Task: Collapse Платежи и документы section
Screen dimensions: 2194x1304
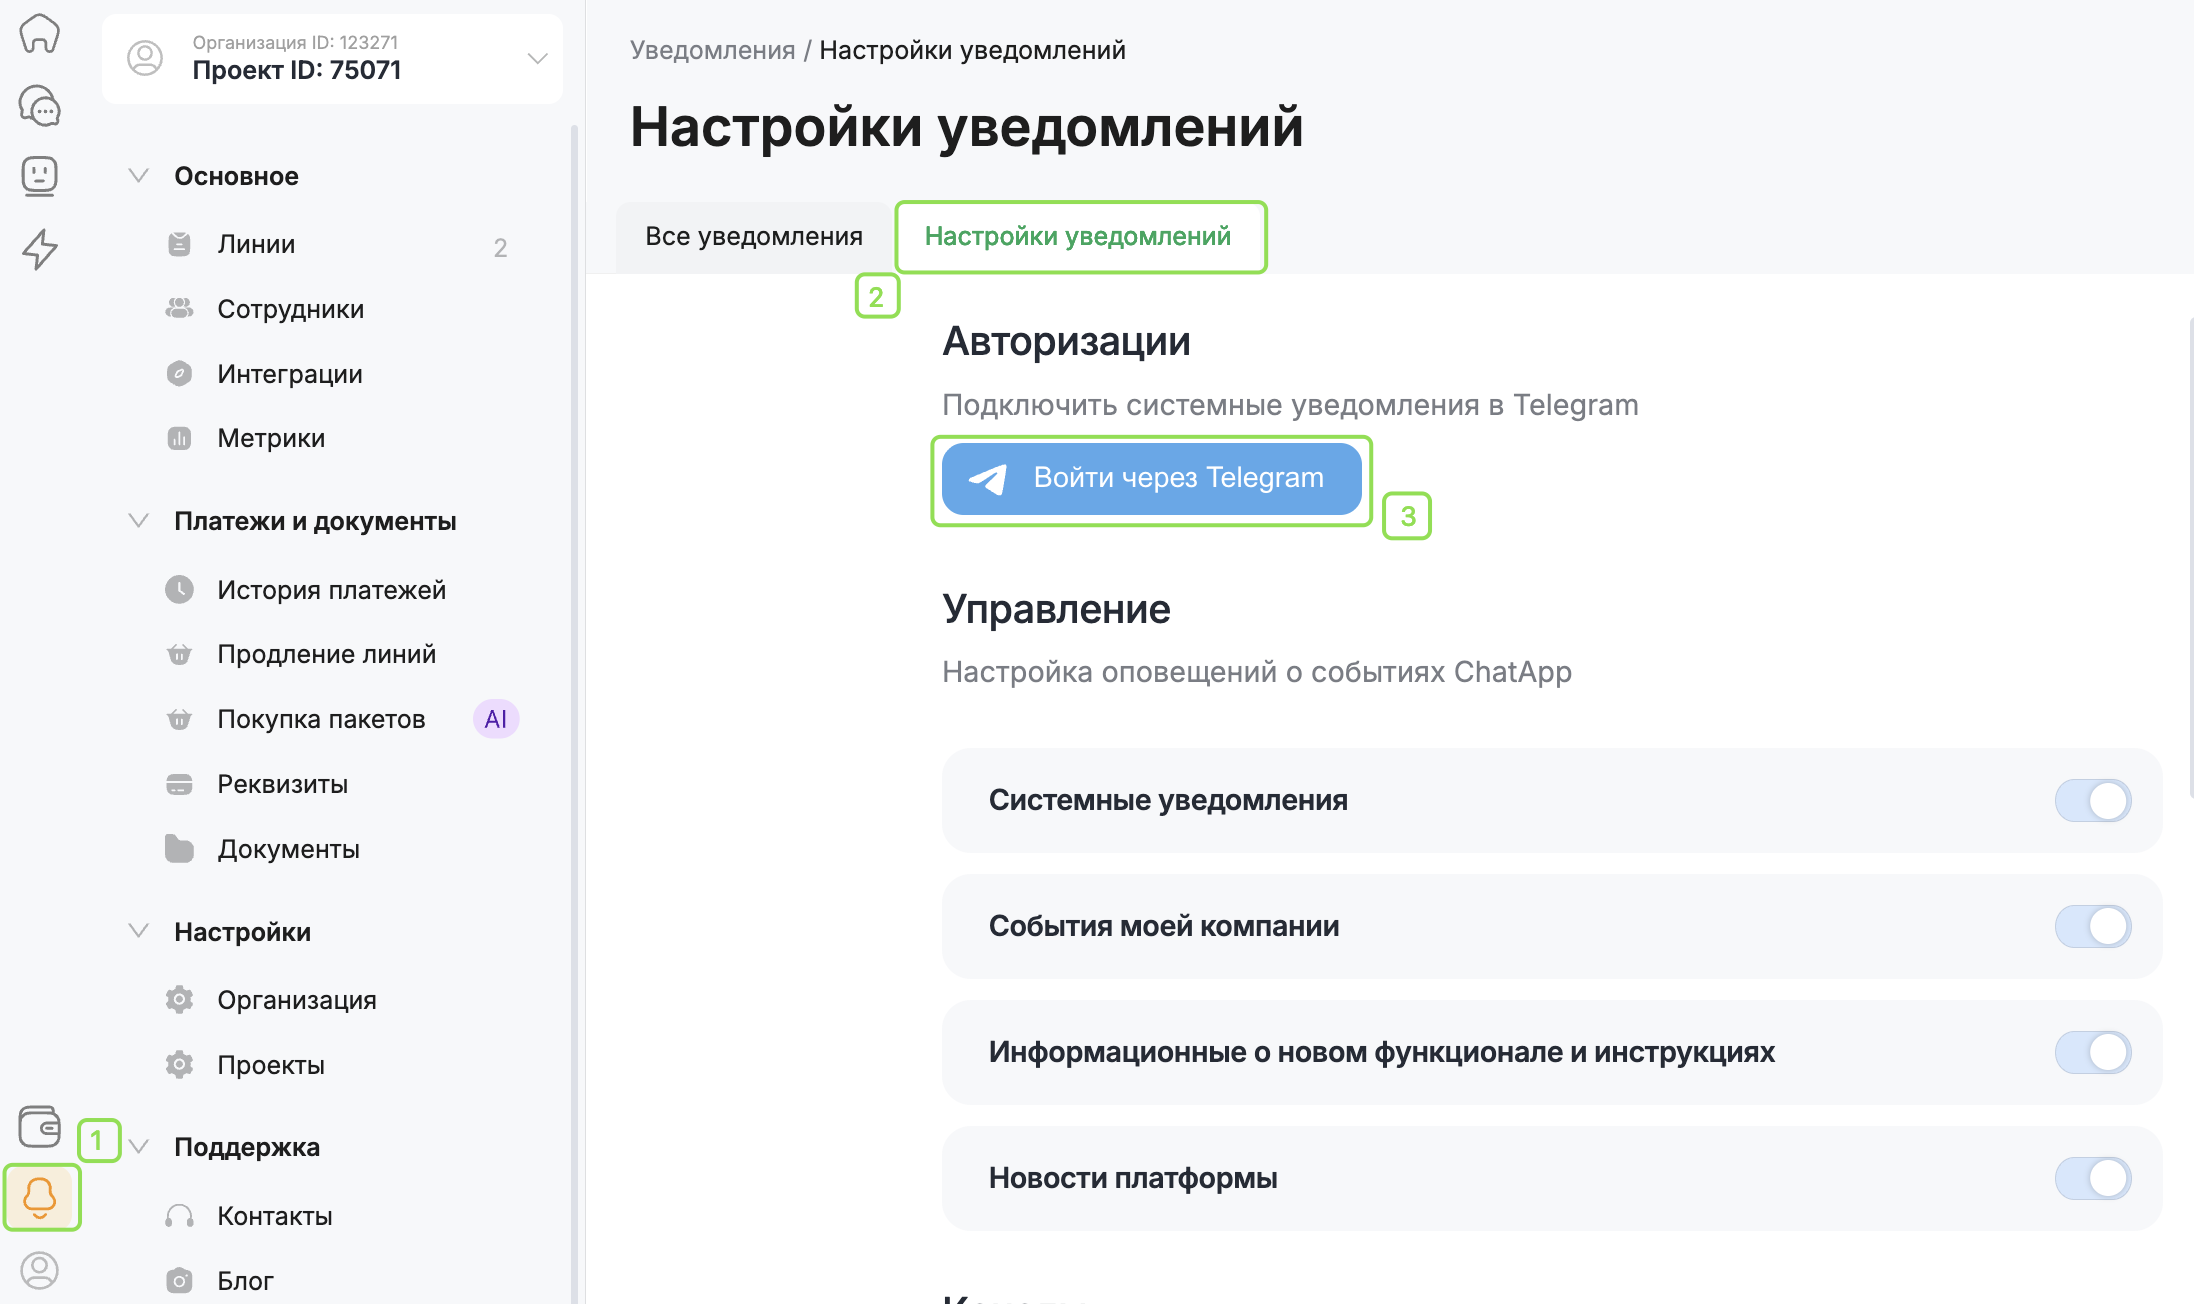Action: pyautogui.click(x=139, y=521)
